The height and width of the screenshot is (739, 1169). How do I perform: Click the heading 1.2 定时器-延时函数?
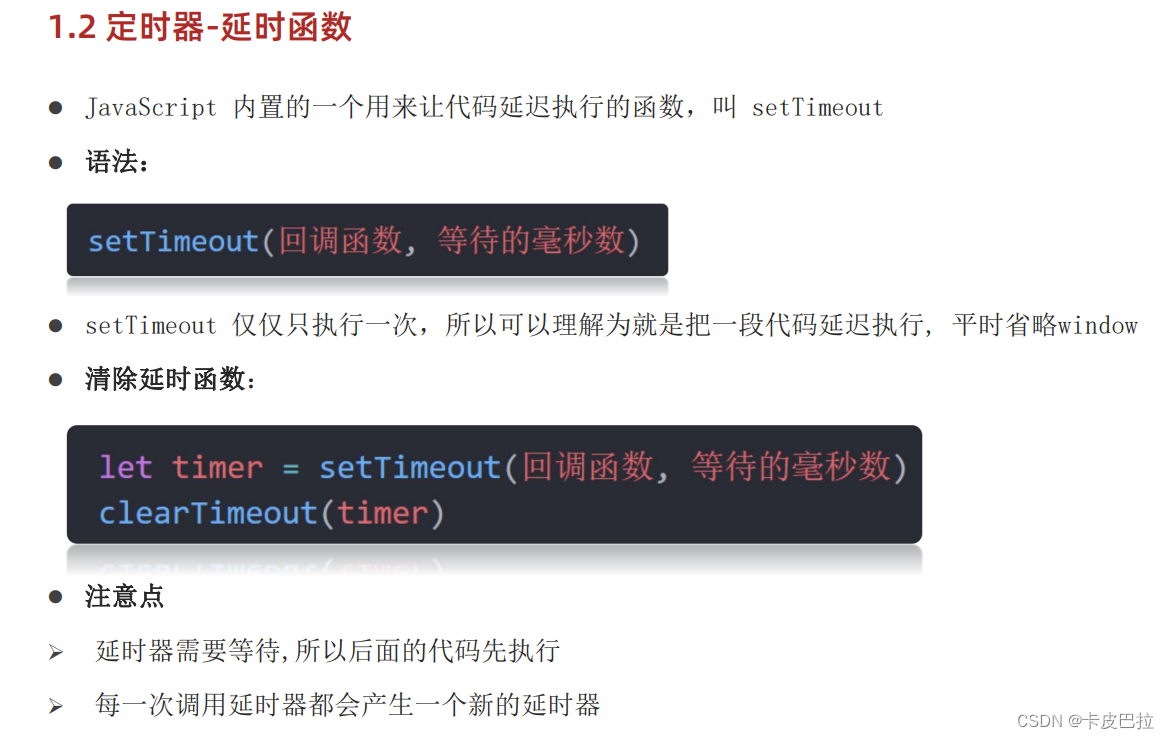200,27
